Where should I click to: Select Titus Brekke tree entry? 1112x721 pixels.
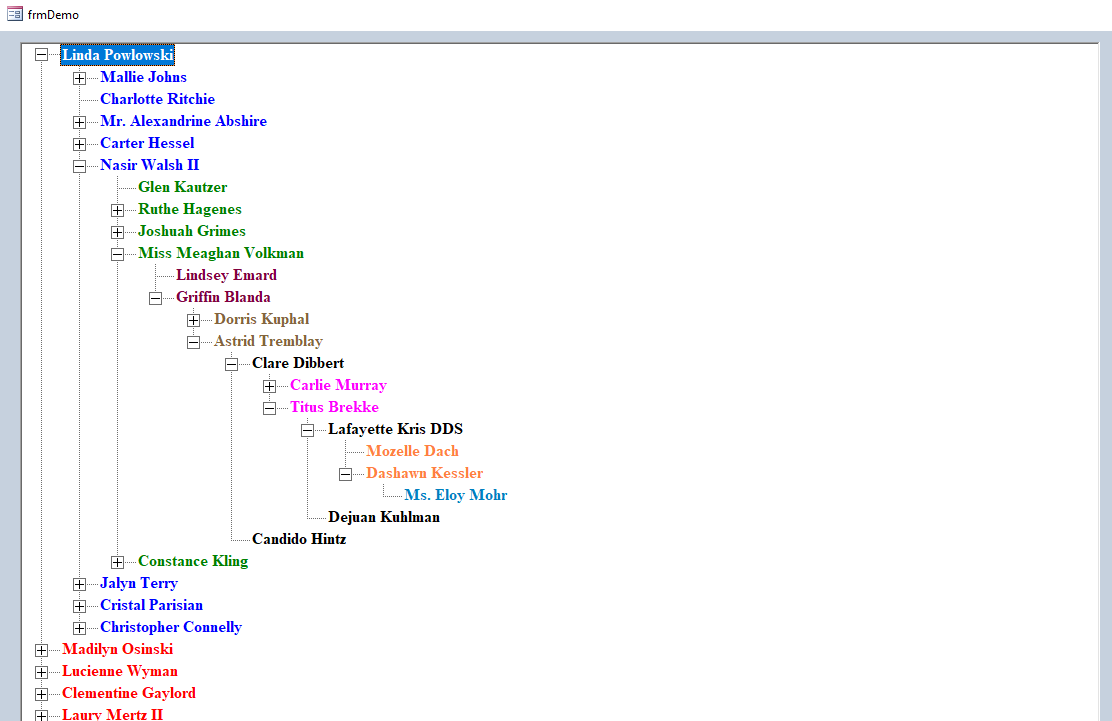334,406
